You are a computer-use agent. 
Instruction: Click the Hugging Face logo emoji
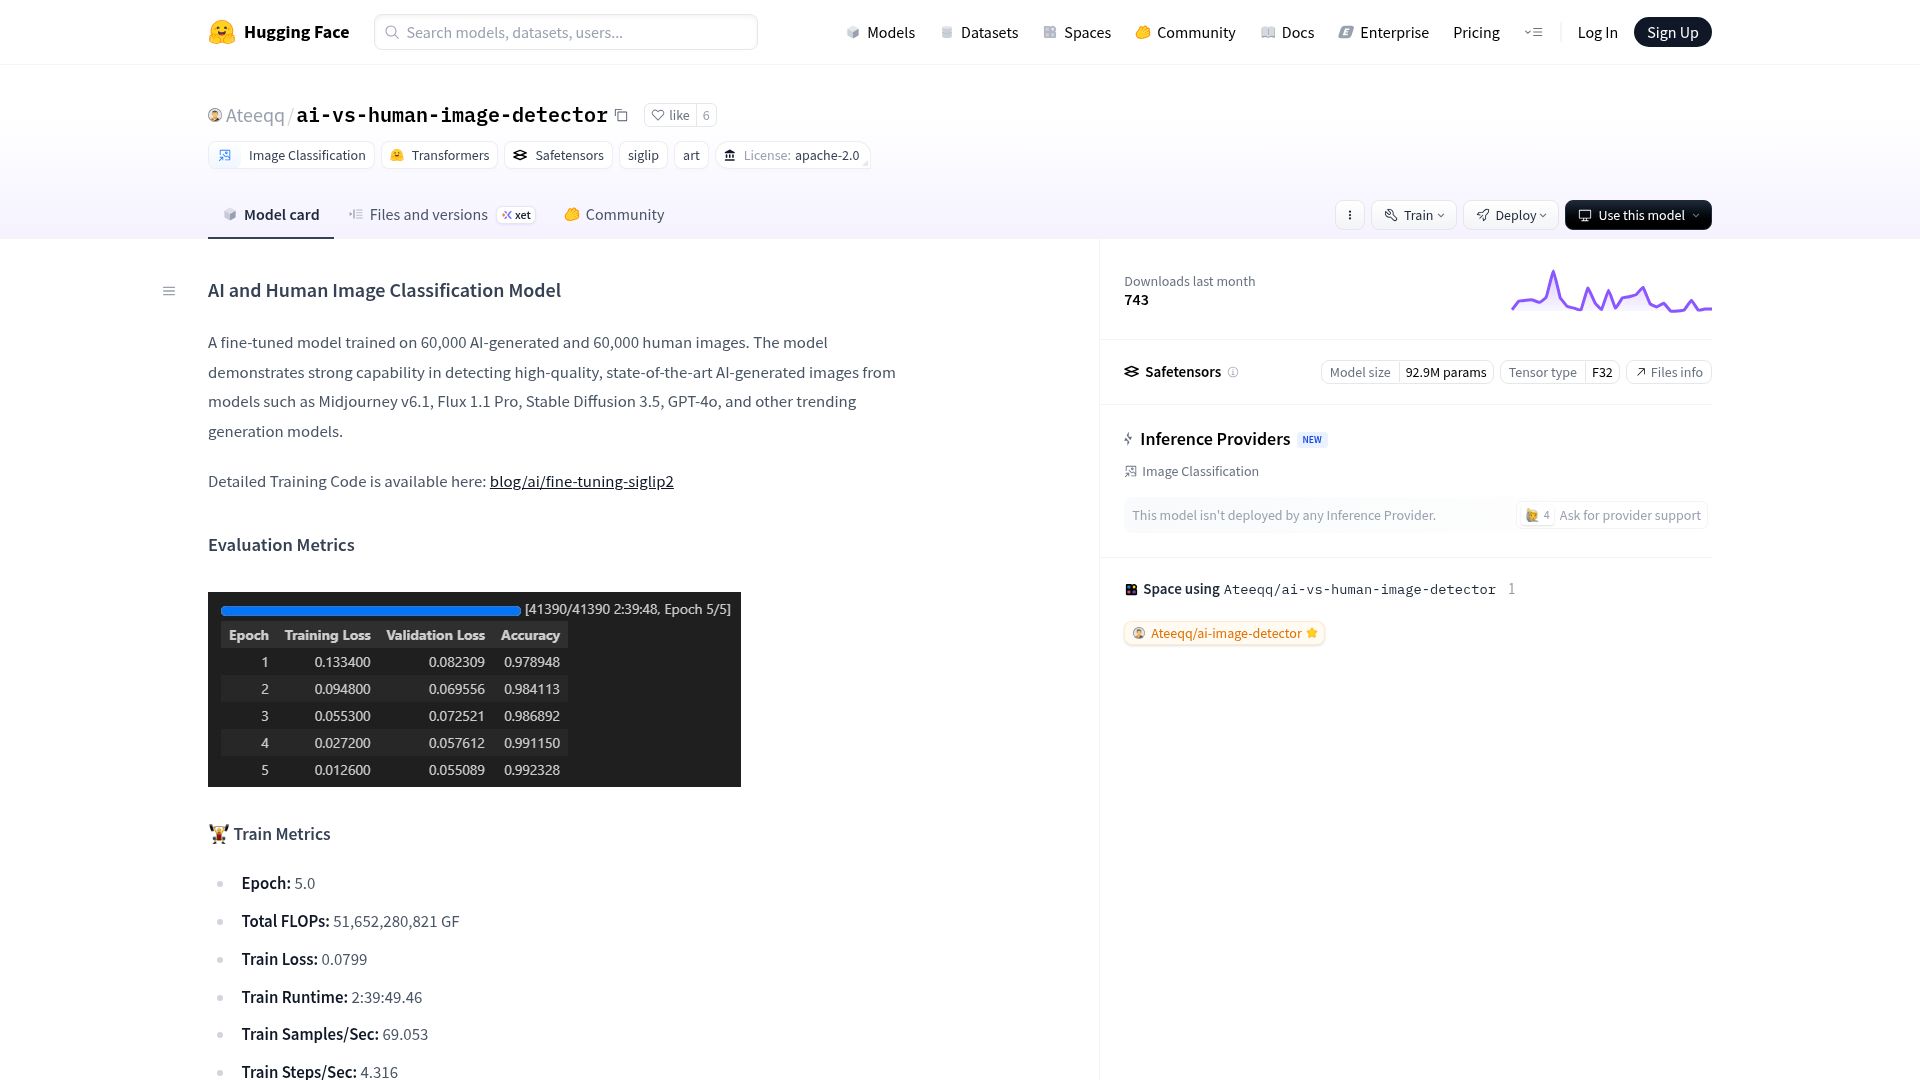click(x=221, y=32)
